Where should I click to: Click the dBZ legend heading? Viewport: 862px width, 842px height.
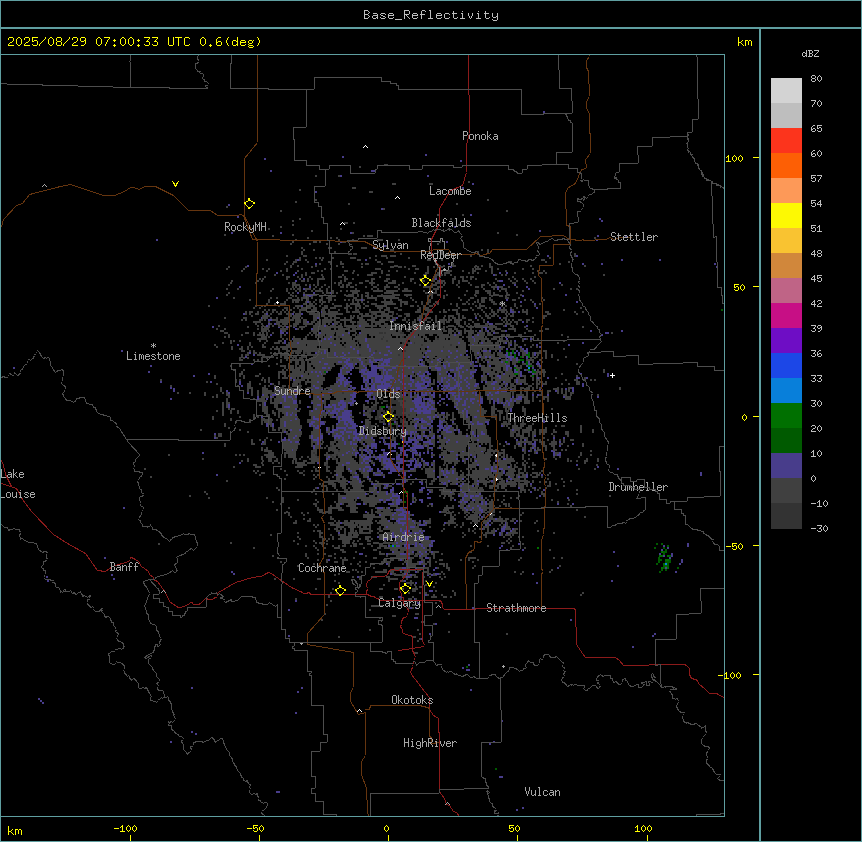click(810, 53)
